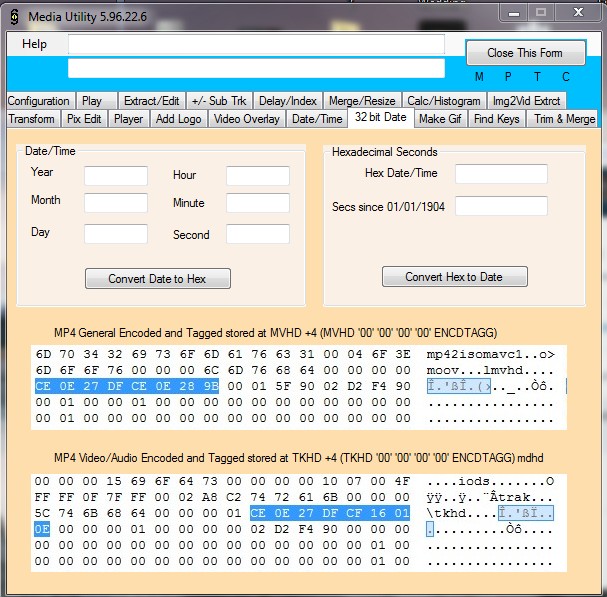Click the T letter link
This screenshot has width=607, height=597.
coord(537,77)
